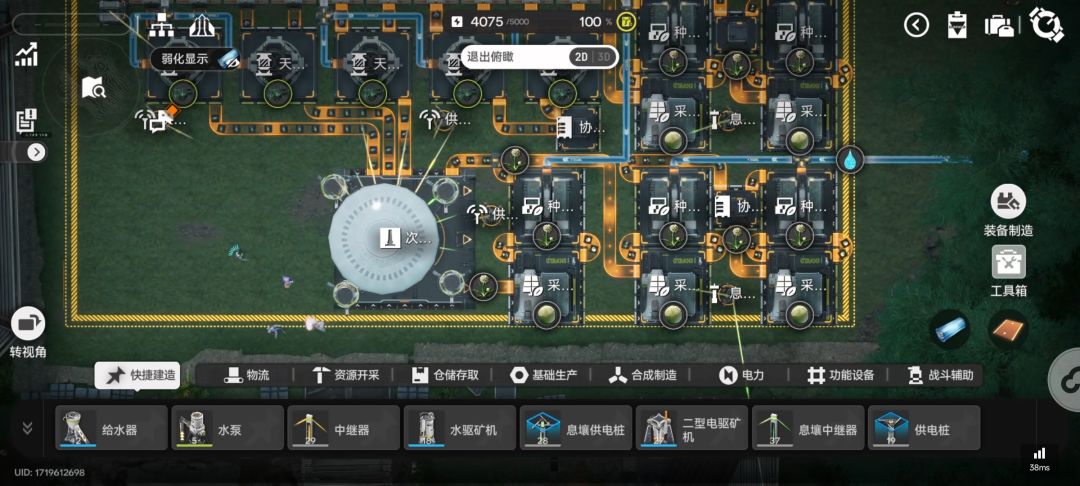Open the production statistics chart icon

pyautogui.click(x=26, y=55)
